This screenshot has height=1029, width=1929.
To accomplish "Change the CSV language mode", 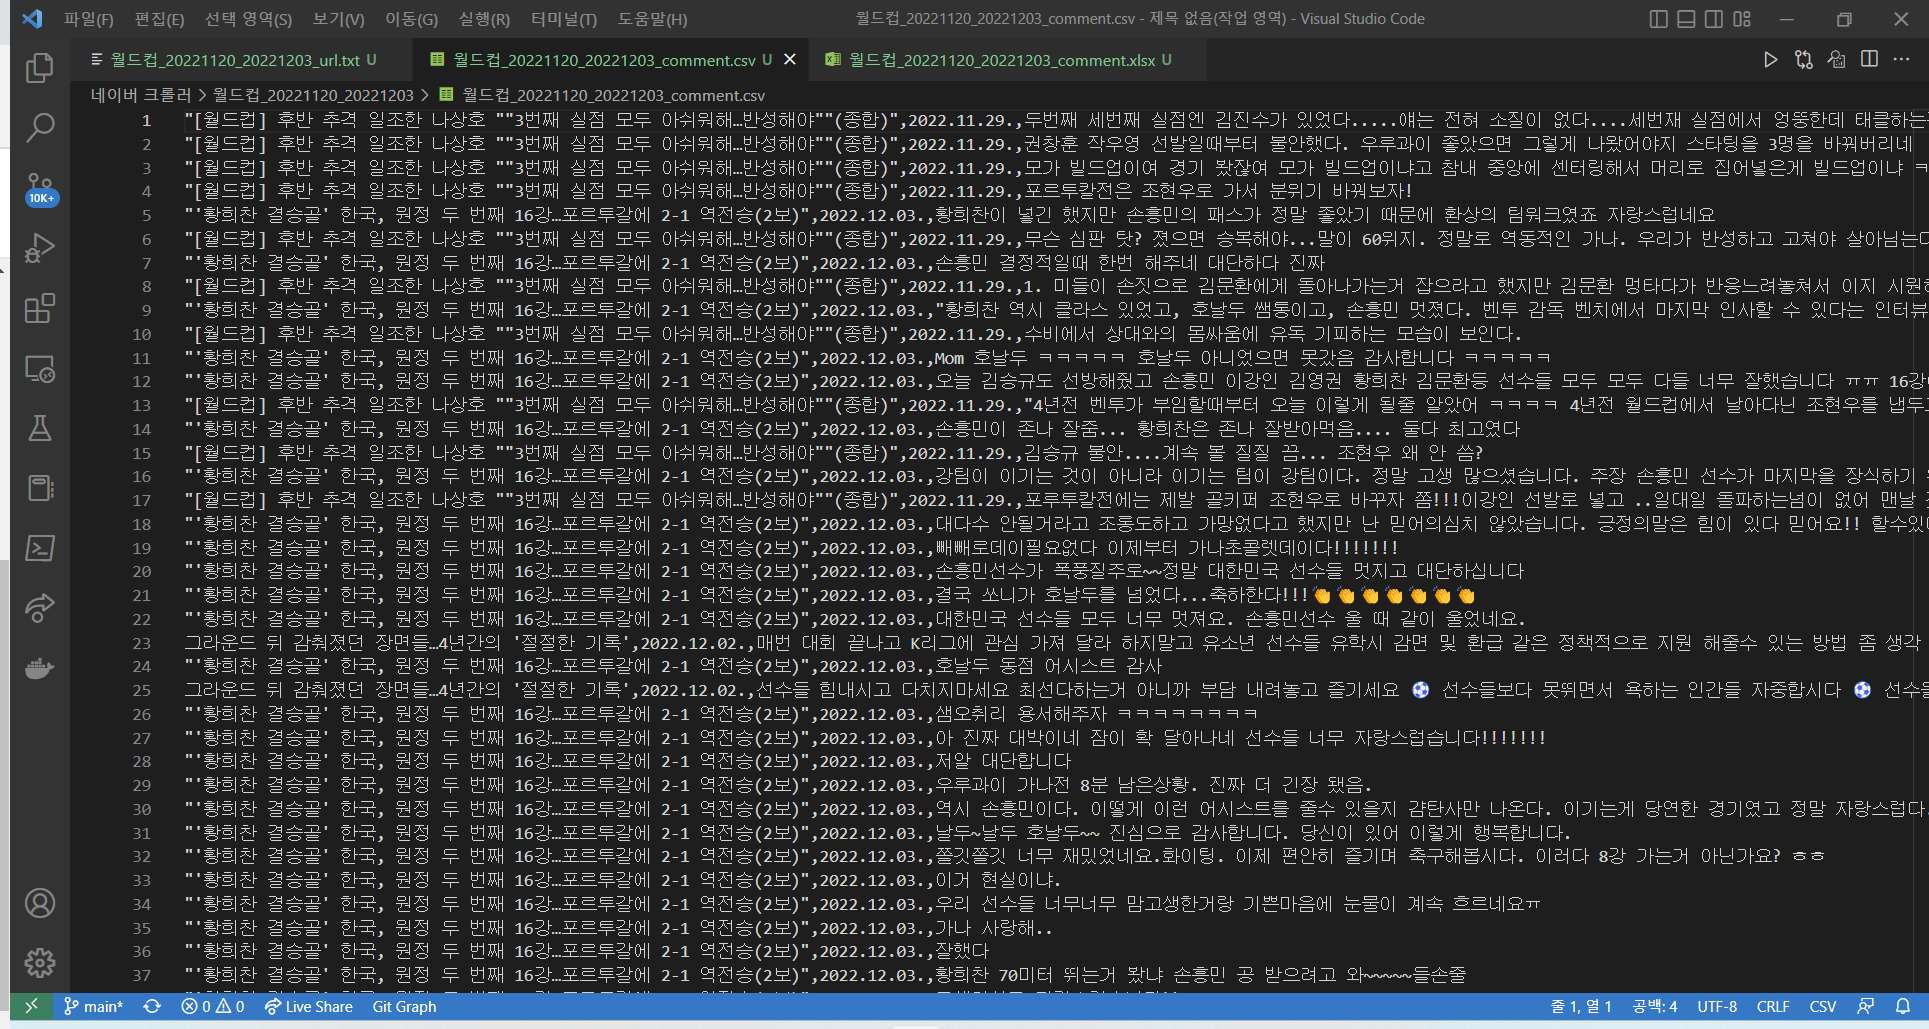I will pos(1823,1007).
